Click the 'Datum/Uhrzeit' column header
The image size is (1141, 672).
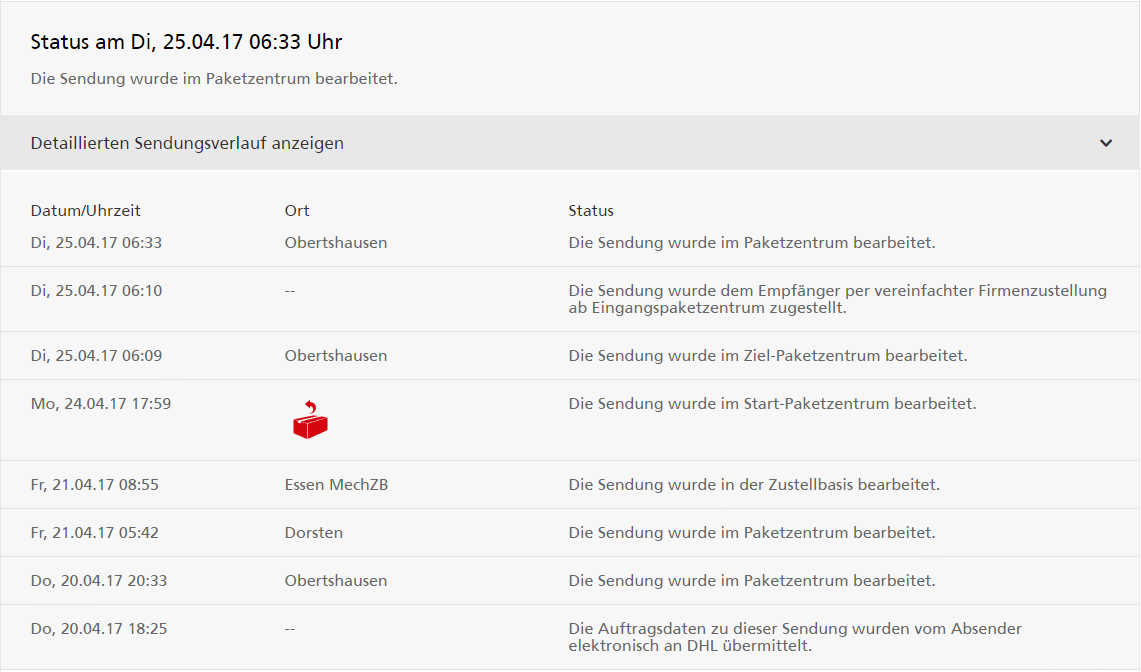pyautogui.click(x=85, y=210)
